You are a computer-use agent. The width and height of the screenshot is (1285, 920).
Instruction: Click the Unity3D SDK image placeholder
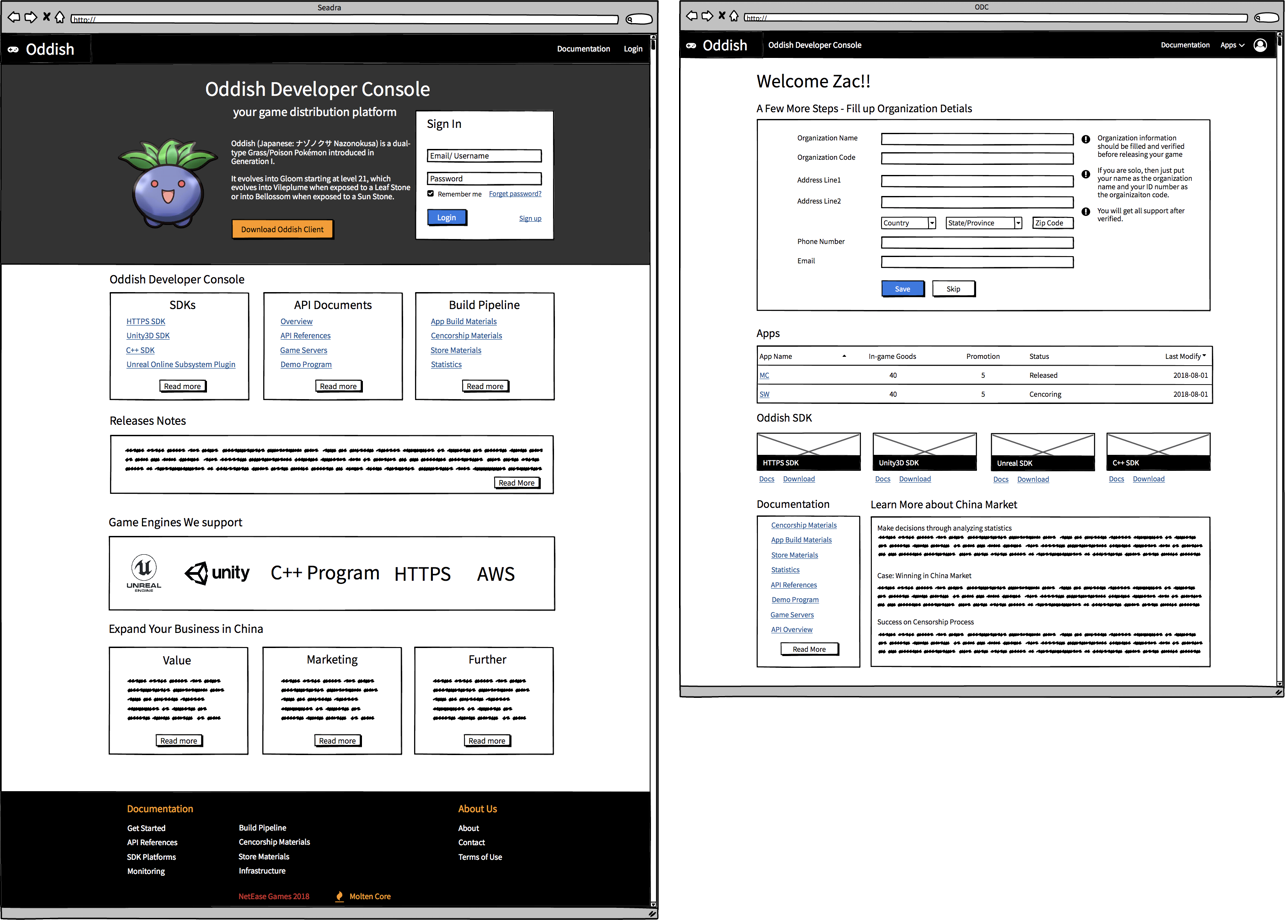(924, 452)
